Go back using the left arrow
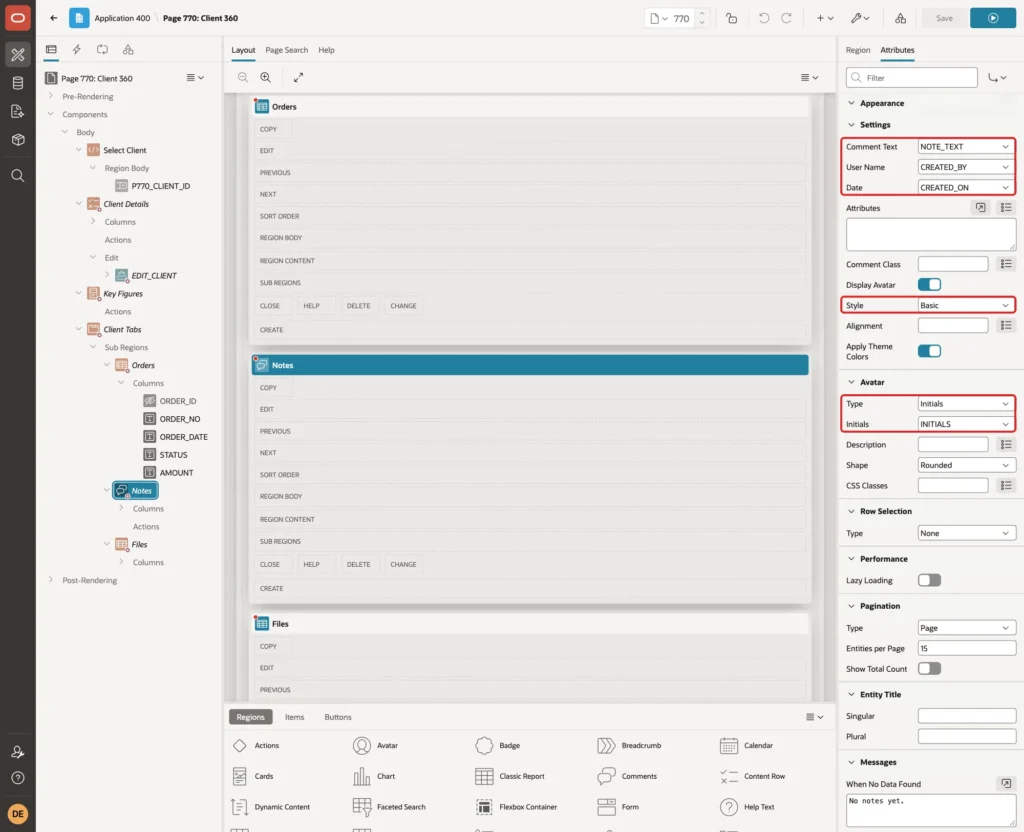Screen dimensions: 1024x832 click(54, 18)
